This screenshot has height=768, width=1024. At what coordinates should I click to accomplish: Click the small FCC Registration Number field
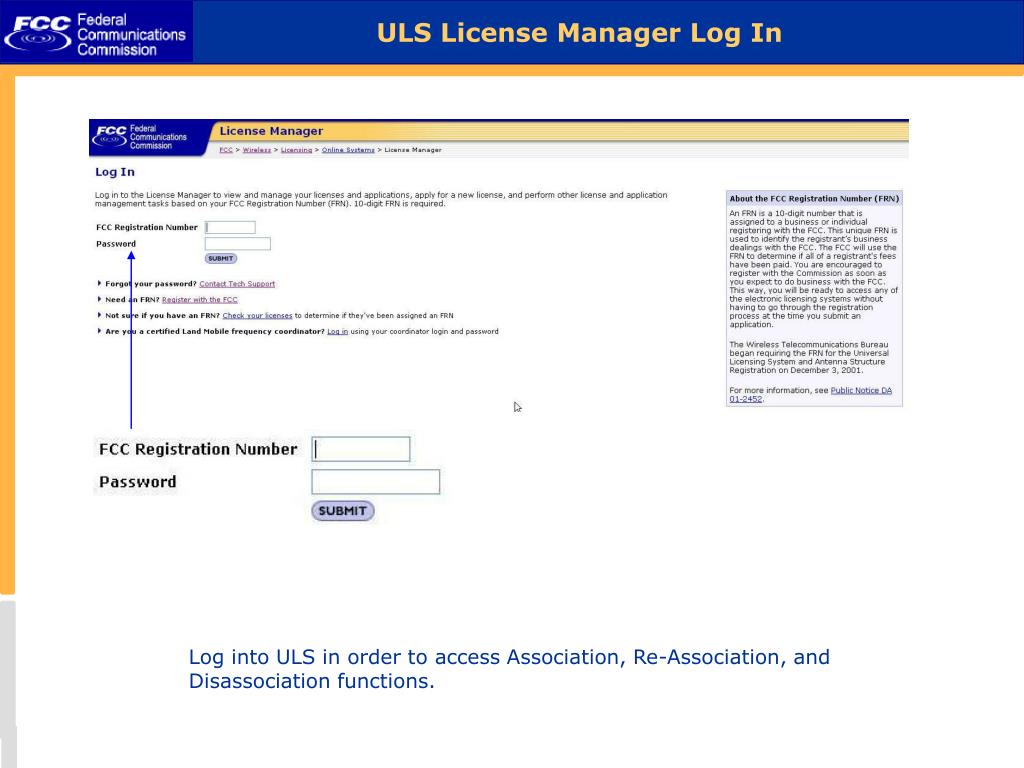[x=230, y=227]
